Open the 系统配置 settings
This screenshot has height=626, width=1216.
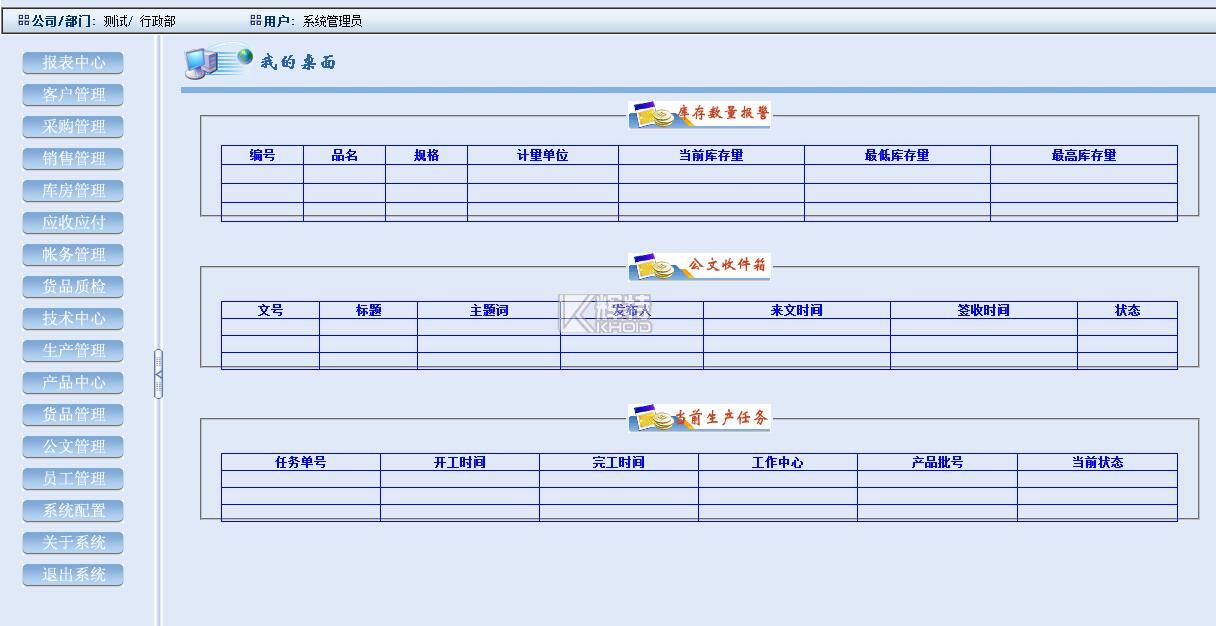73,511
